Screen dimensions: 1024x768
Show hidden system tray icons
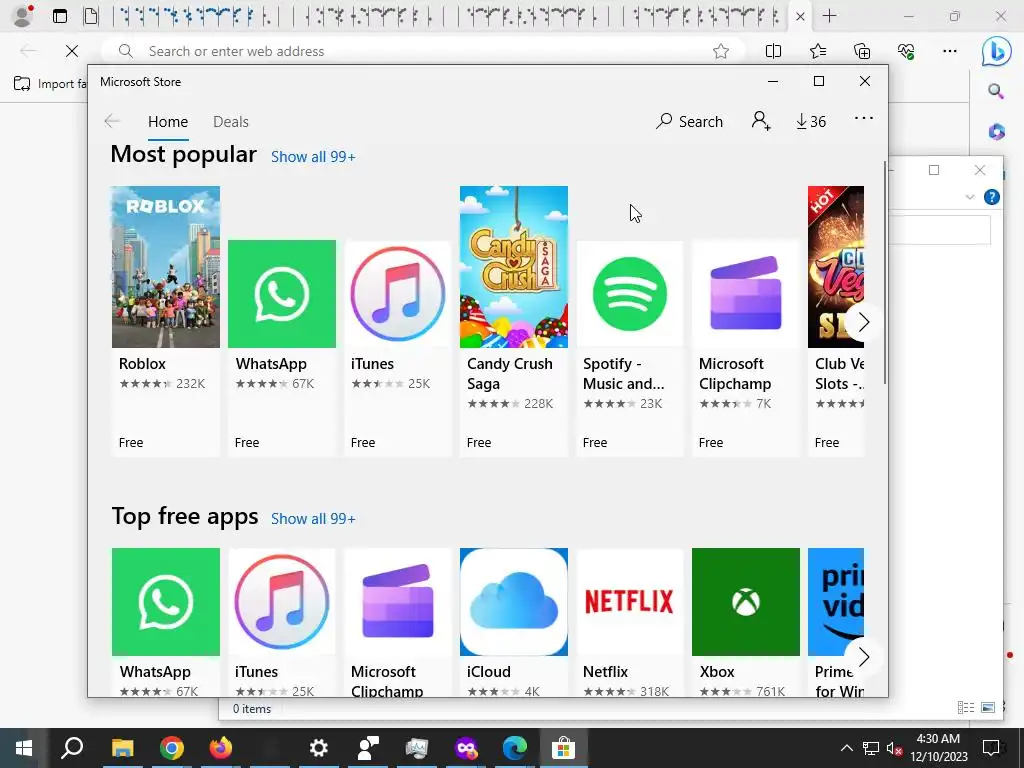coord(846,748)
